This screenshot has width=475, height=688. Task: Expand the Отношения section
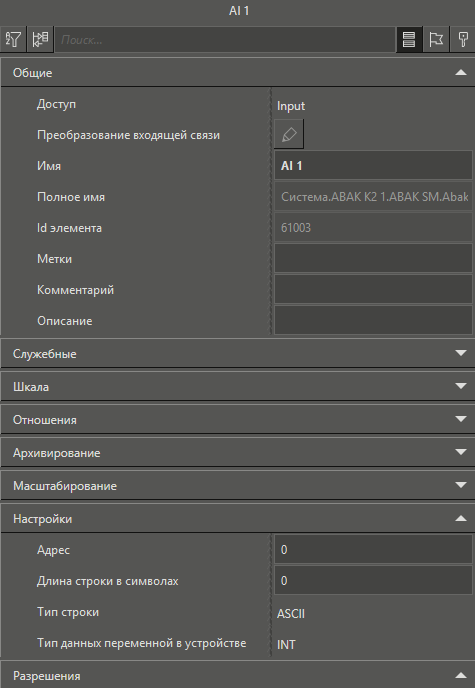[237, 419]
